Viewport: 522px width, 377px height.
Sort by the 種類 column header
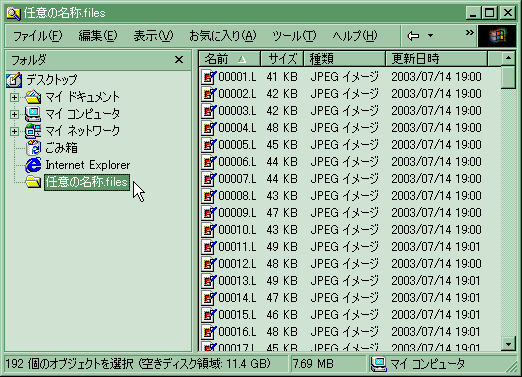click(x=344, y=59)
